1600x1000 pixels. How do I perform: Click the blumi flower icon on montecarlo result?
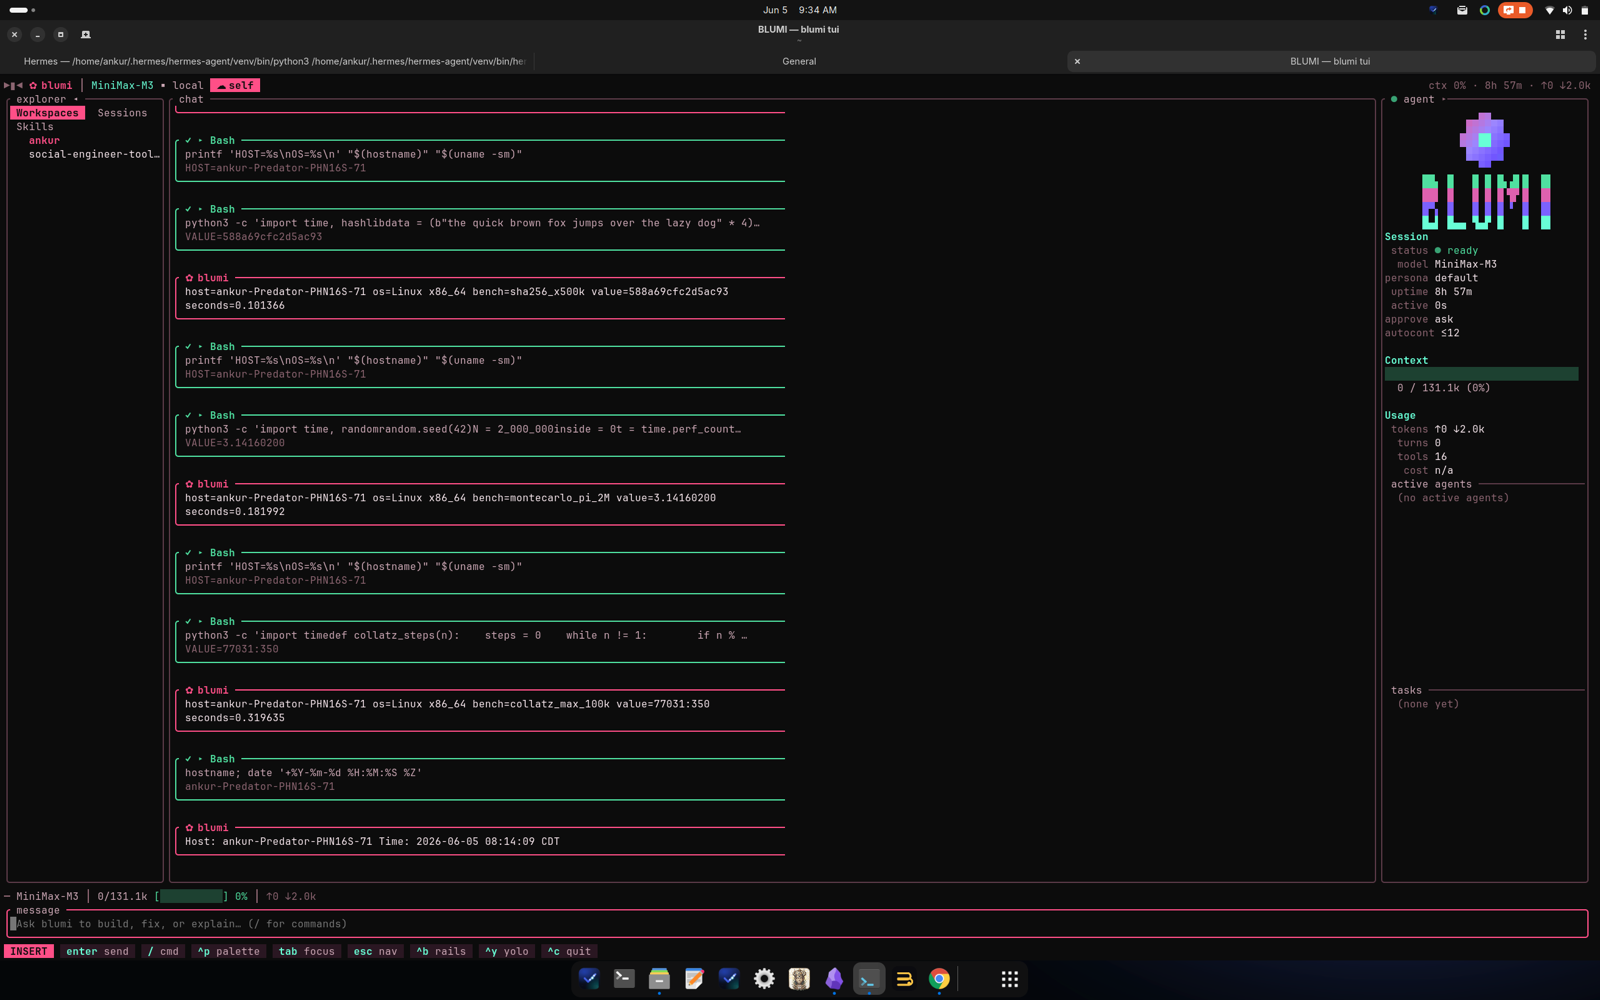point(189,484)
